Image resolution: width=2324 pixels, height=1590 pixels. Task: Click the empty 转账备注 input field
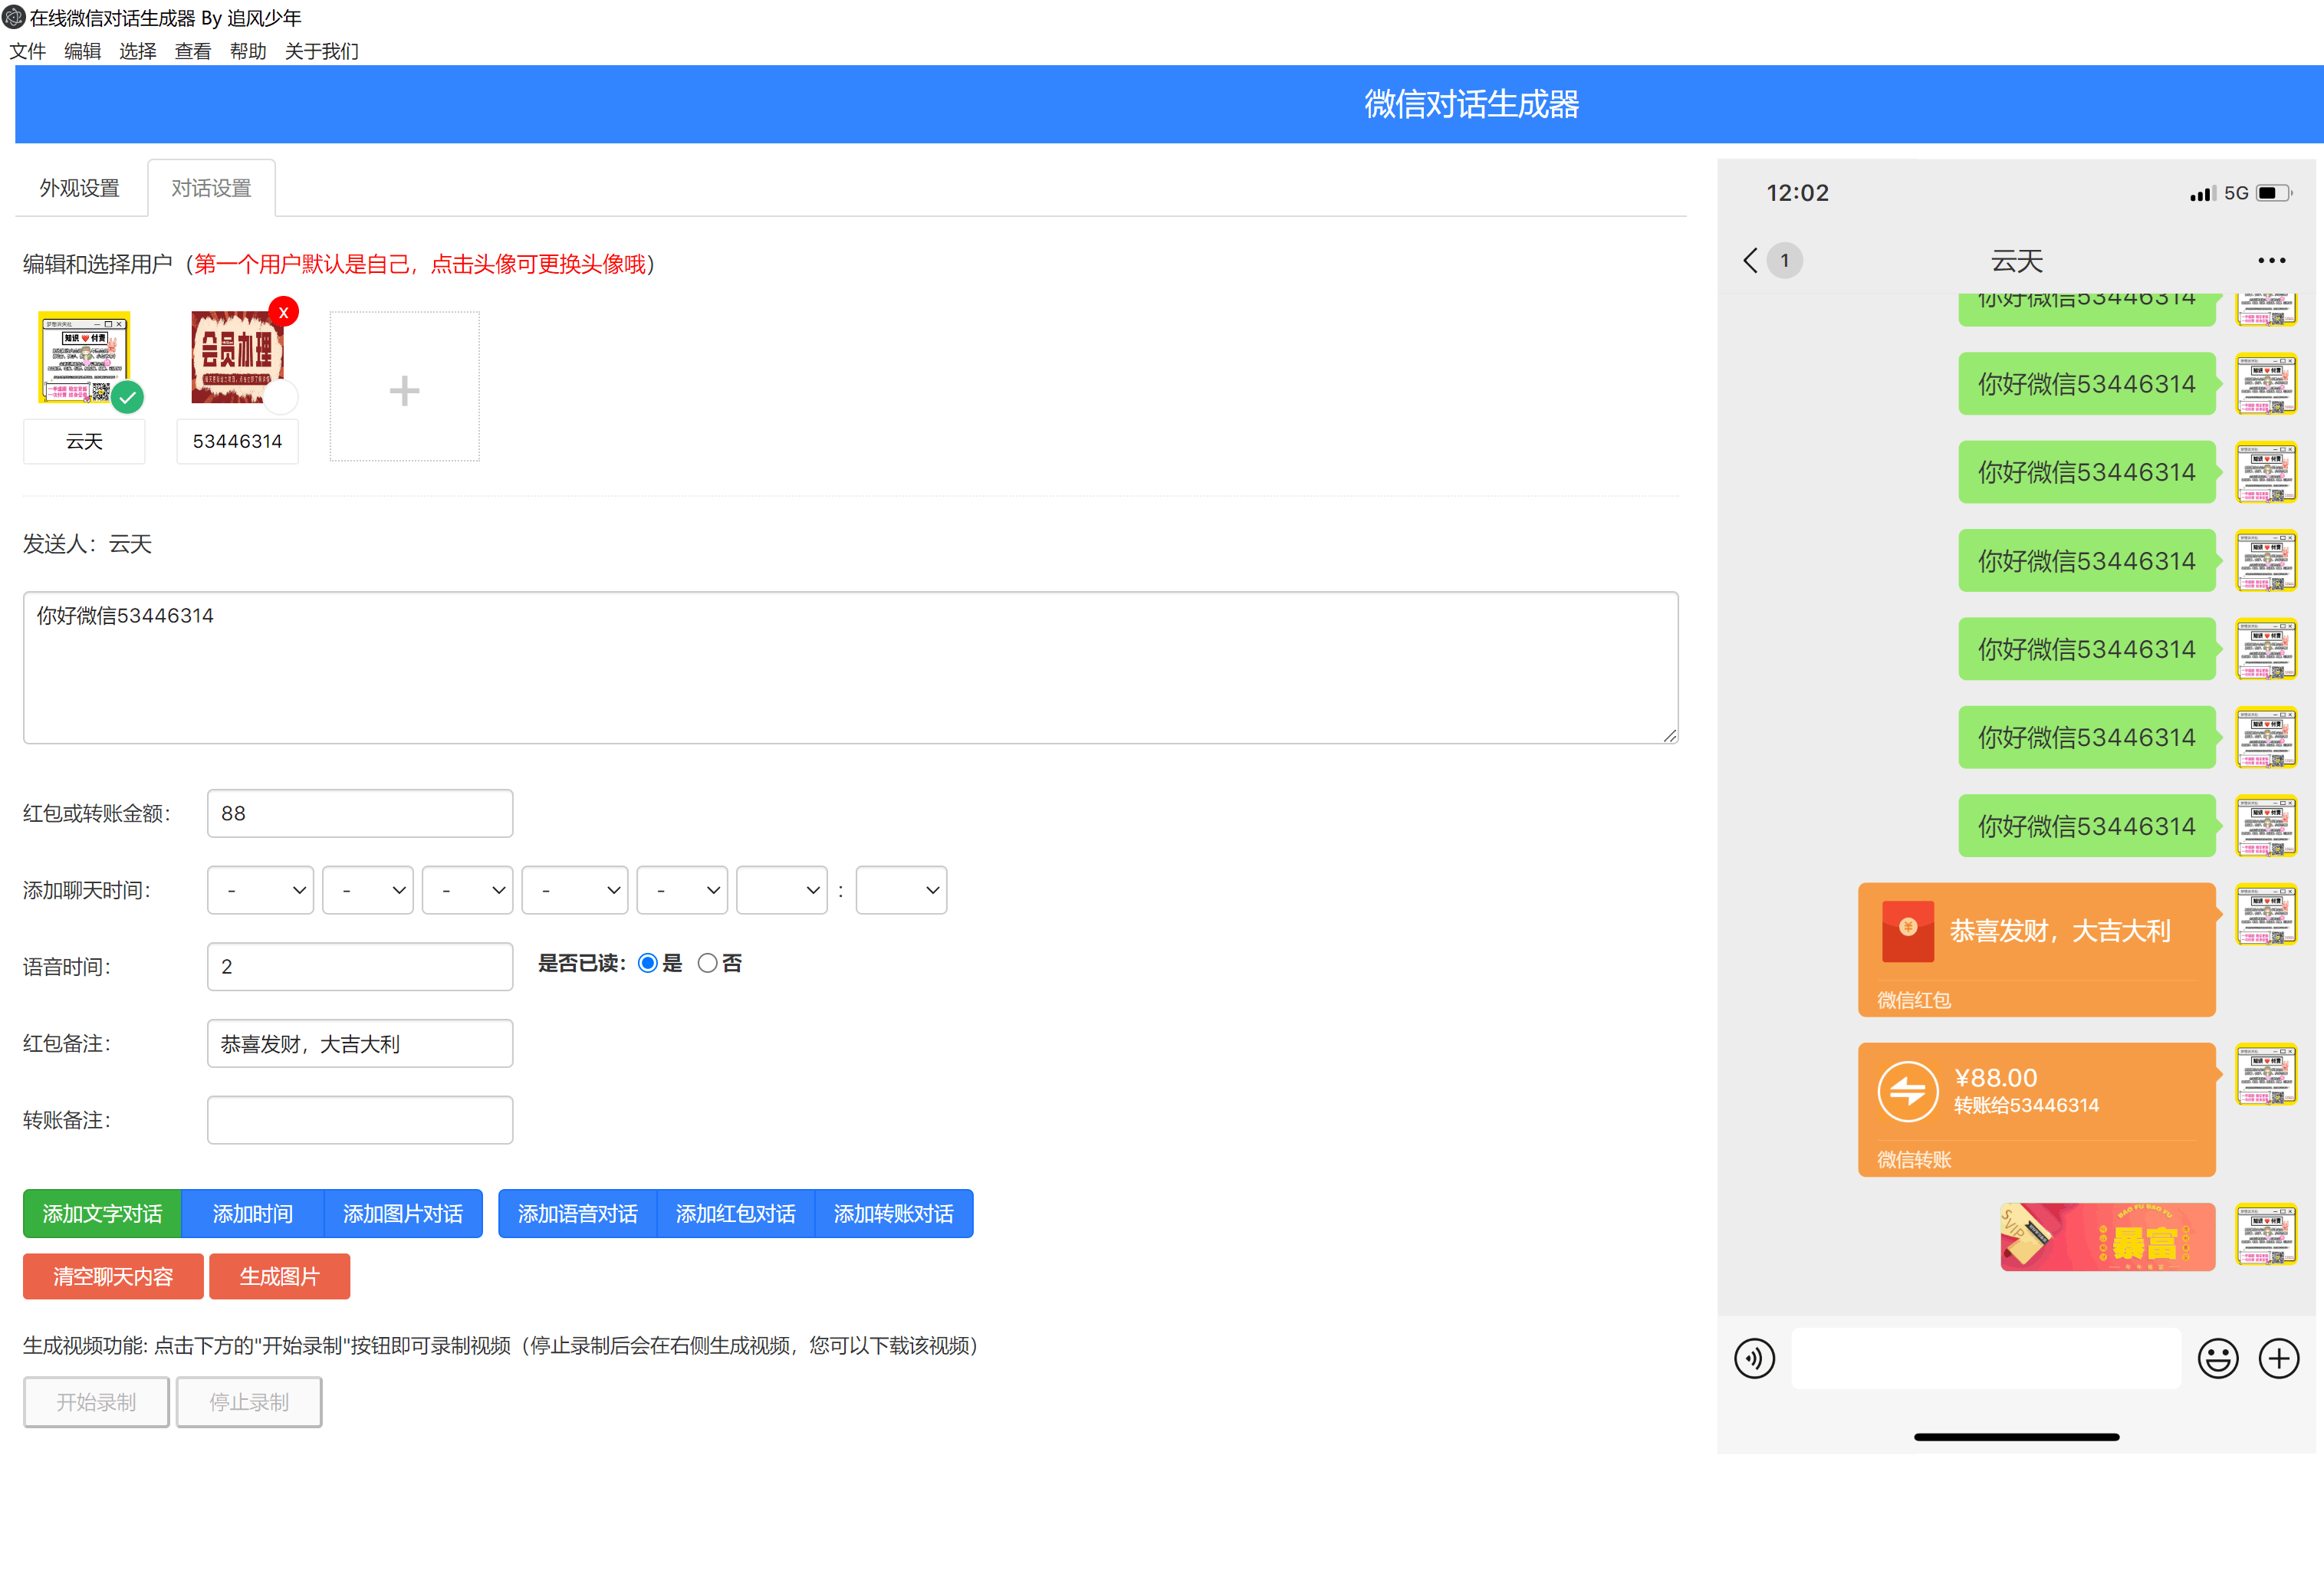pos(360,1120)
